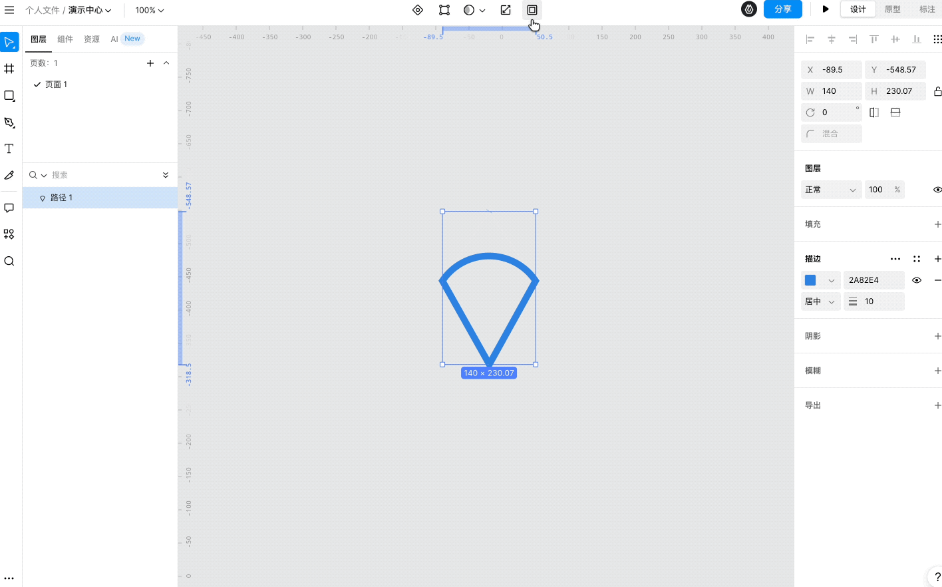Select the Text tool
This screenshot has height=587, width=942.
coord(9,148)
